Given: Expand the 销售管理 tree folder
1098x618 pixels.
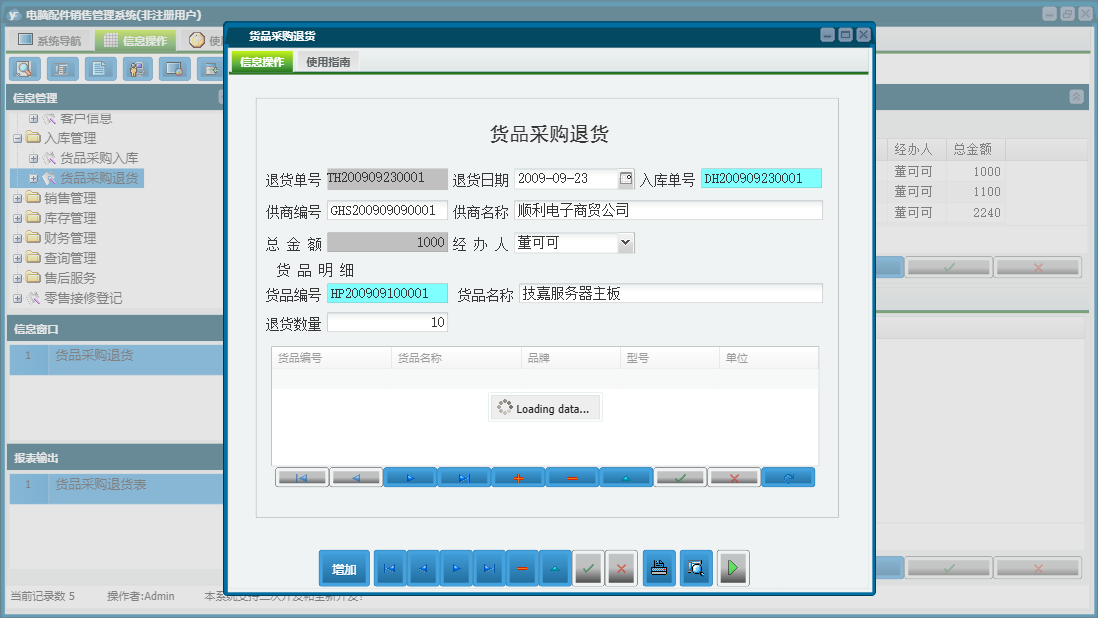Looking at the screenshot, I should pos(18,199).
